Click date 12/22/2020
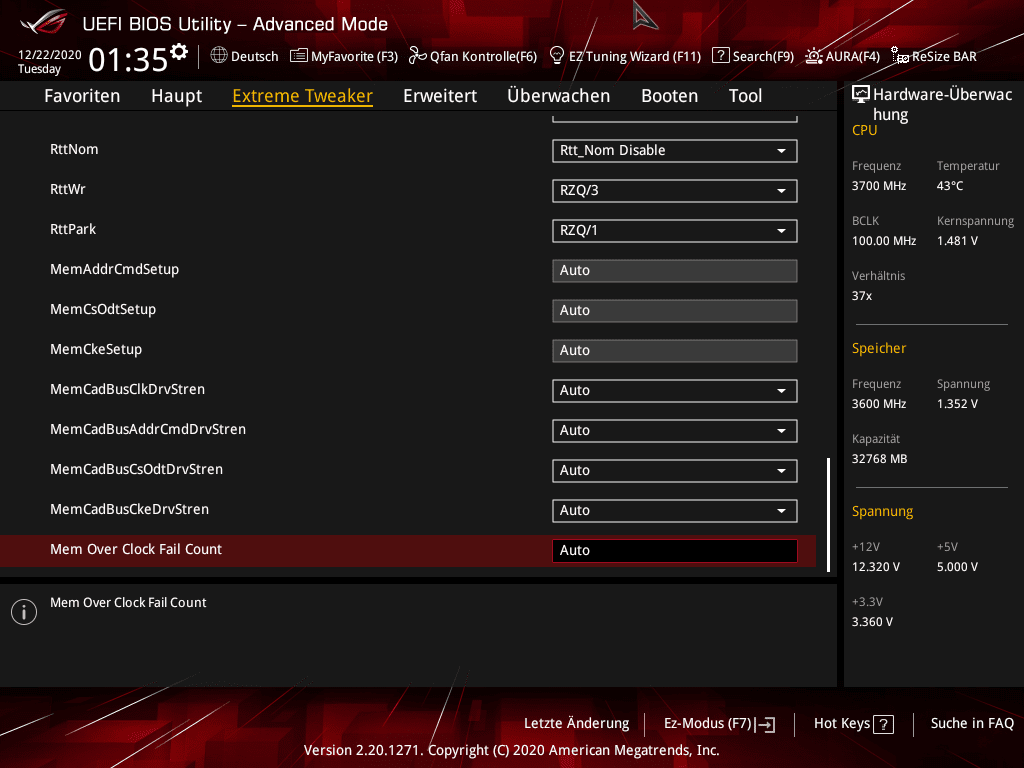The height and width of the screenshot is (768, 1024). (x=50, y=55)
